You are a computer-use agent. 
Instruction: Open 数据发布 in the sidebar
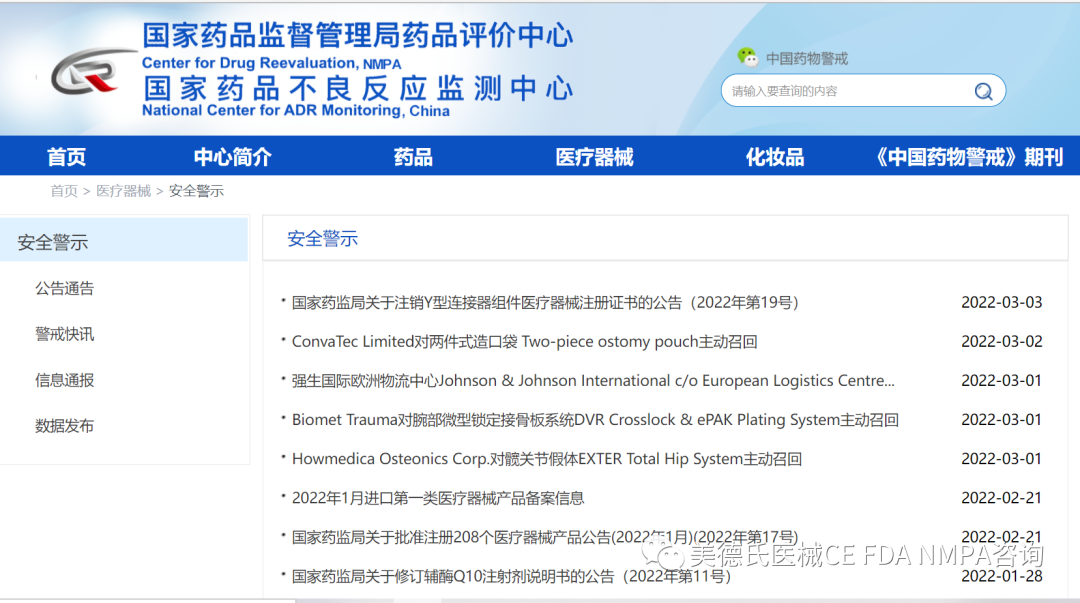(65, 426)
